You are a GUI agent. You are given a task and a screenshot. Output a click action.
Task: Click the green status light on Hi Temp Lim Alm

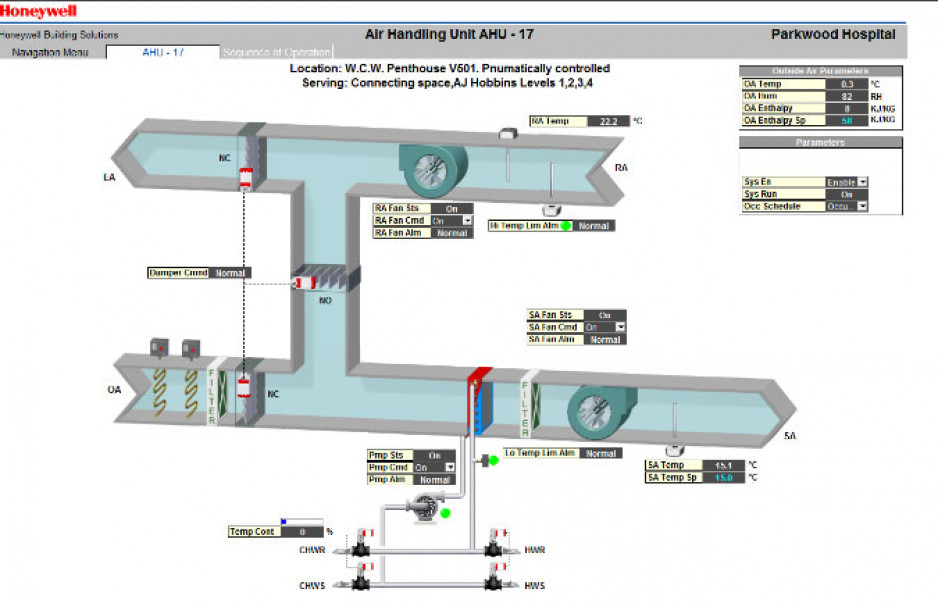click(x=566, y=226)
